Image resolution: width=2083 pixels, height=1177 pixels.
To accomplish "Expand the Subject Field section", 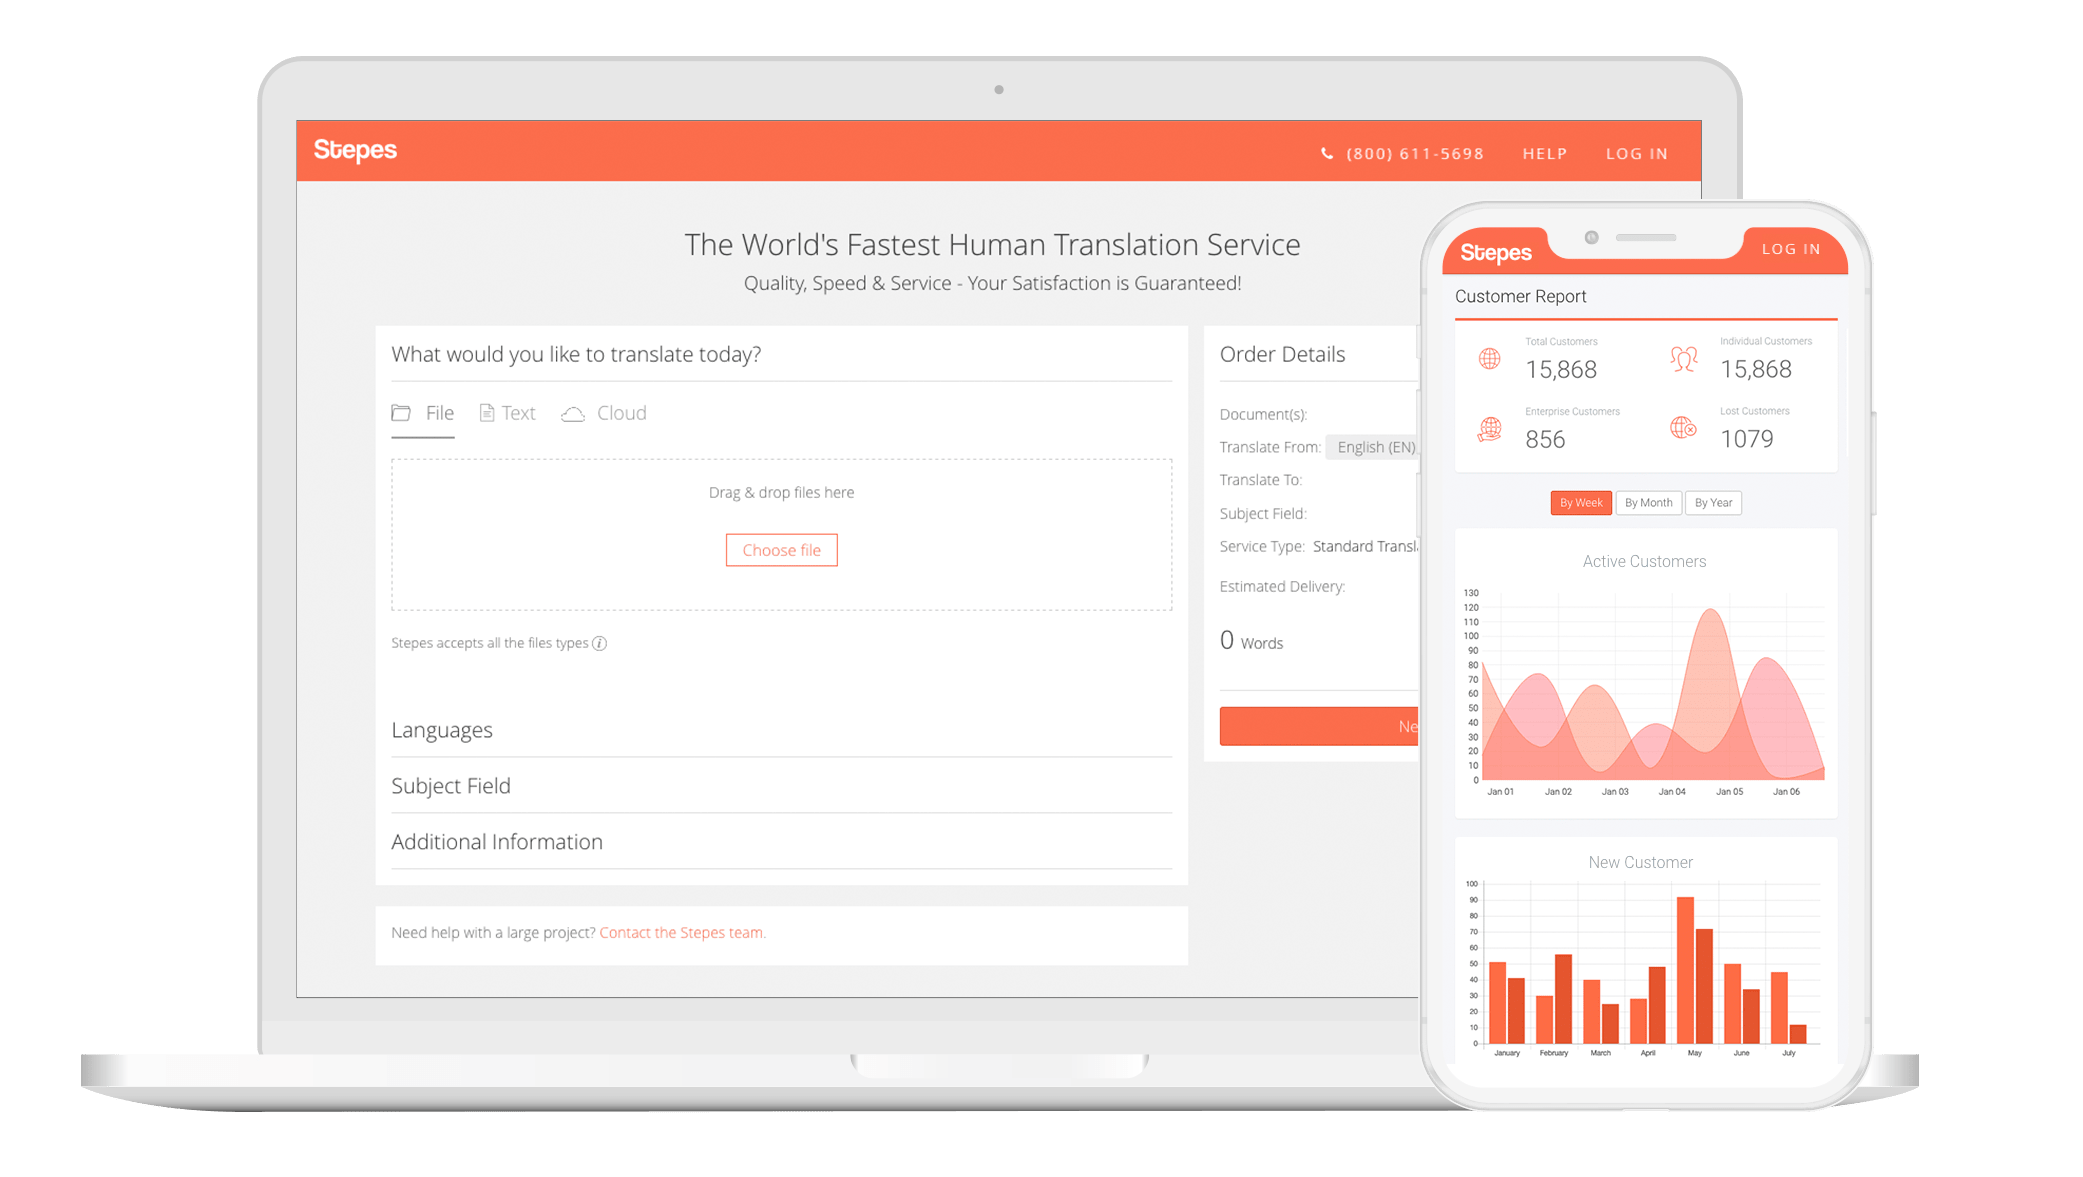I will coord(781,786).
